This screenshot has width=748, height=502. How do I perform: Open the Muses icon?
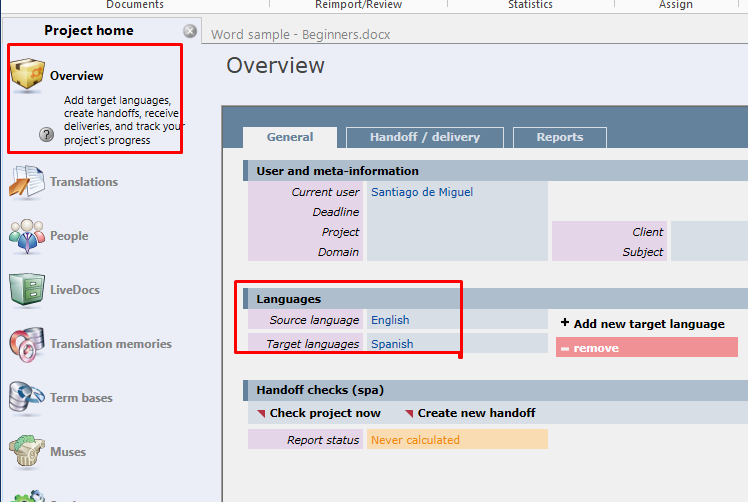[x=27, y=452]
